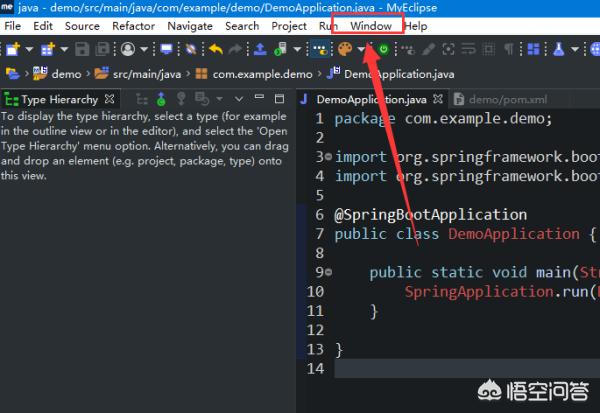Open the Refactor menu

pyautogui.click(x=133, y=25)
